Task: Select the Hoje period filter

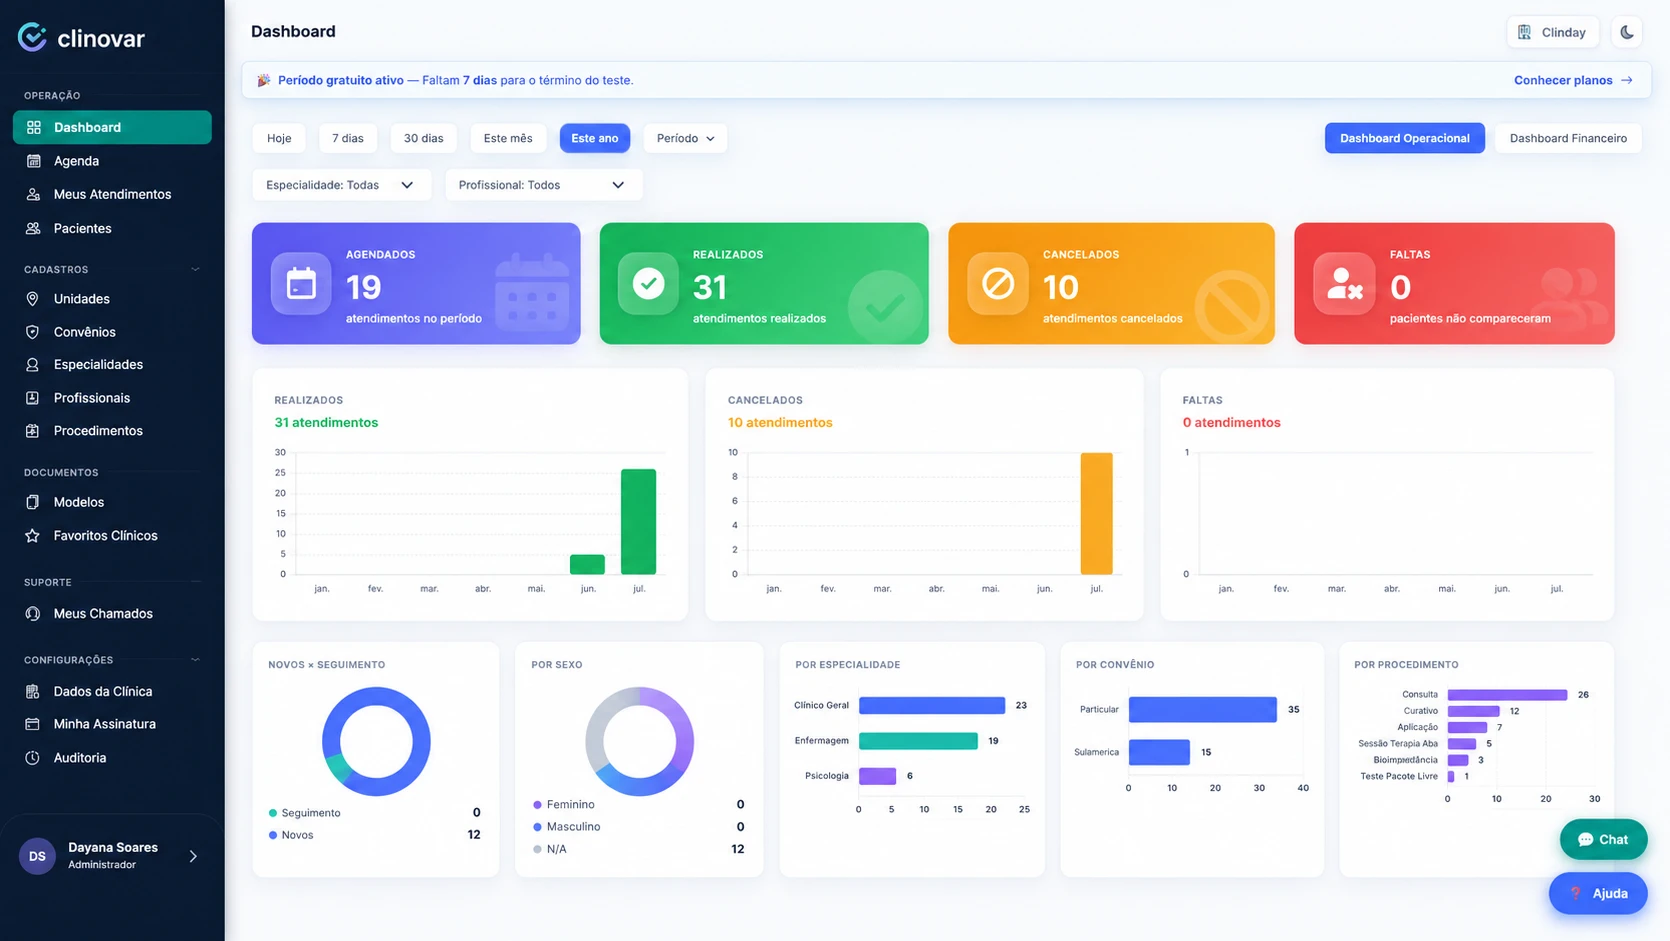Action: 279,138
